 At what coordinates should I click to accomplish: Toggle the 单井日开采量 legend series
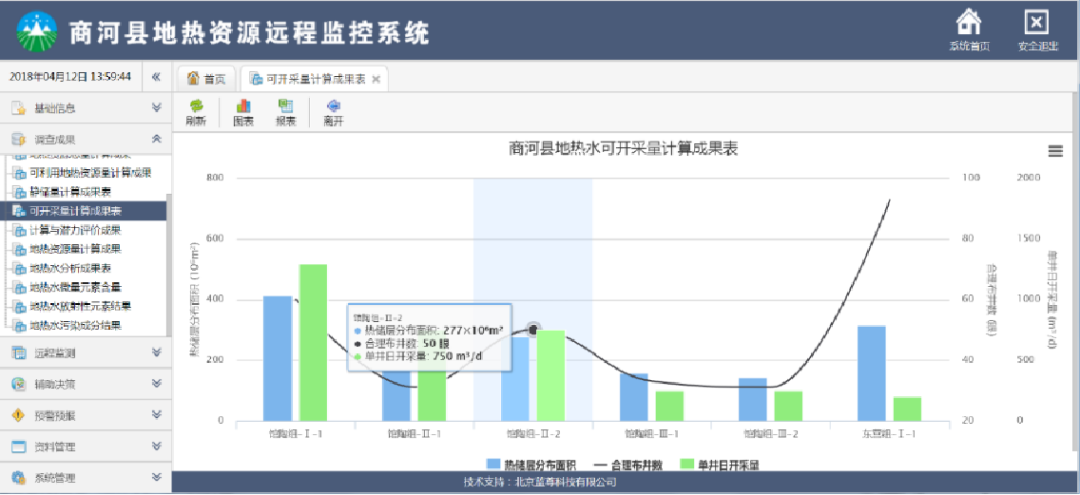coord(719,465)
